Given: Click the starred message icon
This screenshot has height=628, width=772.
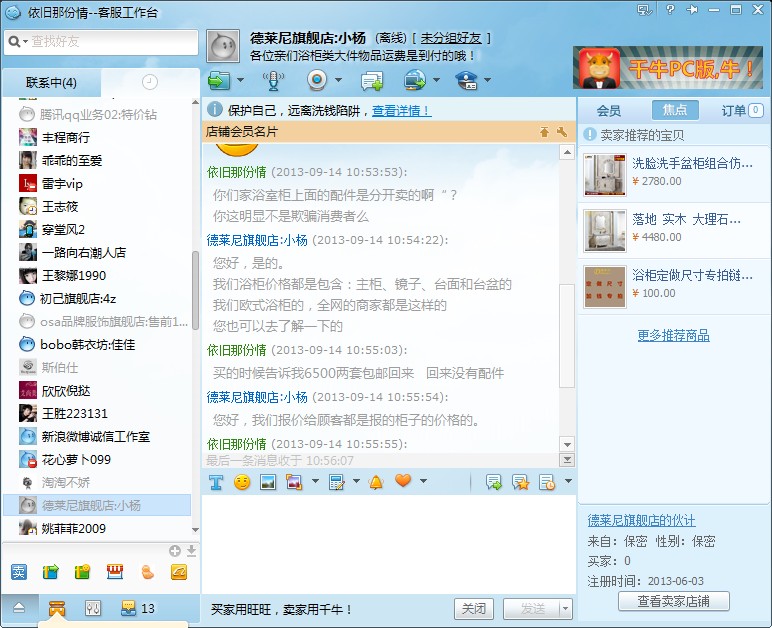Looking at the screenshot, I should [x=520, y=482].
